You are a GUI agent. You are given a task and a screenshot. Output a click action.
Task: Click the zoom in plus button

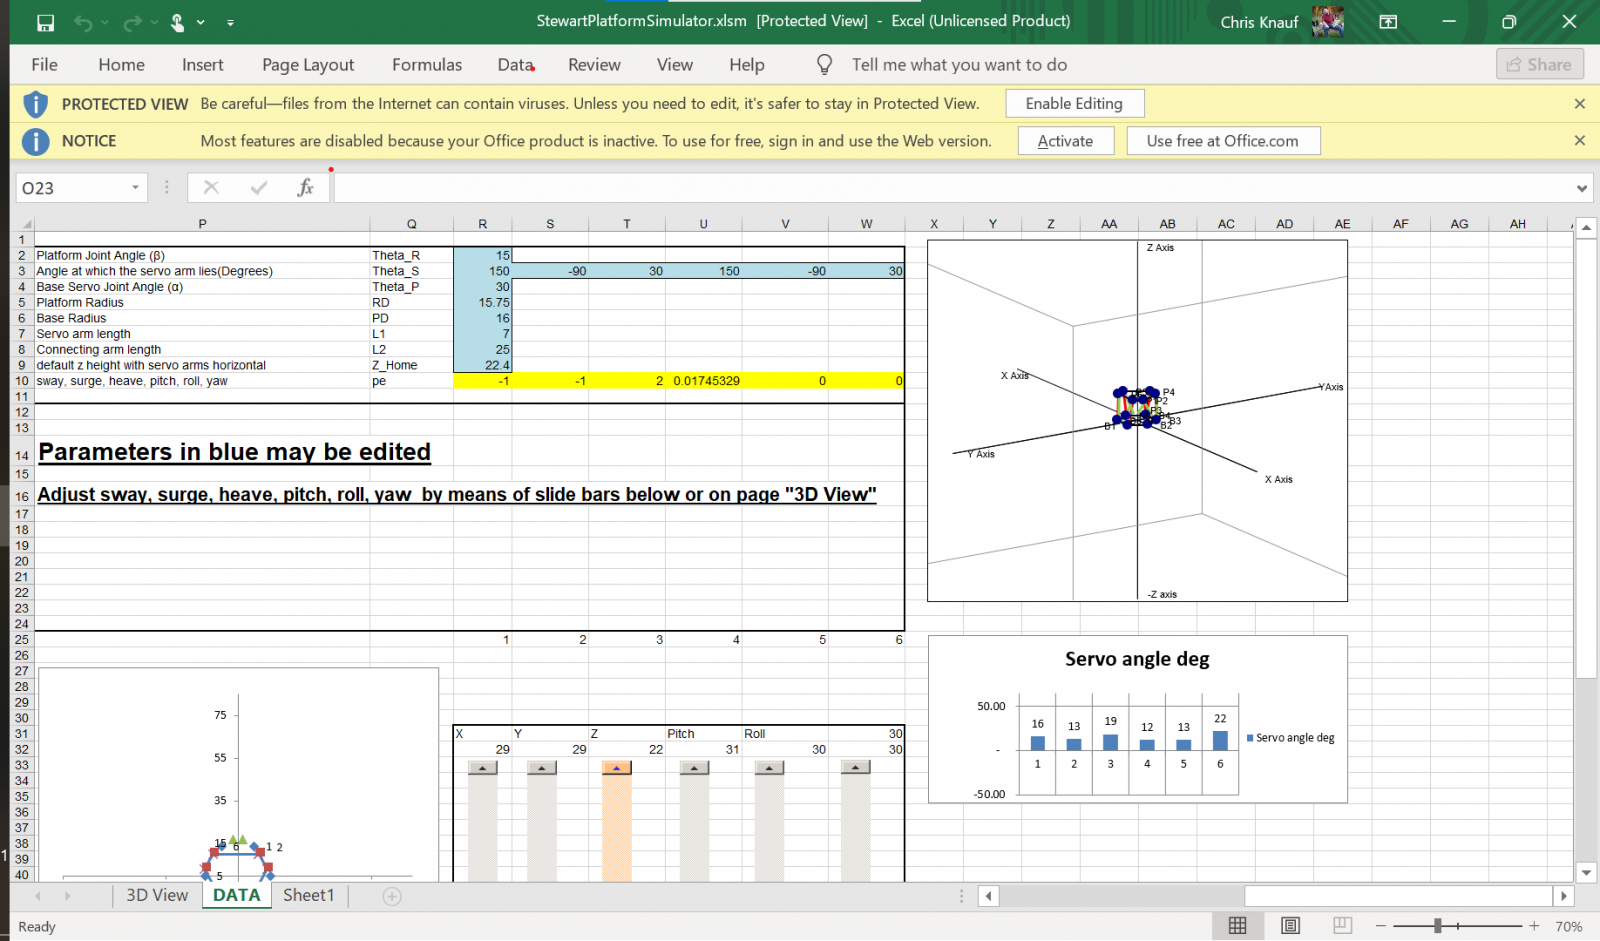pyautogui.click(x=1534, y=927)
